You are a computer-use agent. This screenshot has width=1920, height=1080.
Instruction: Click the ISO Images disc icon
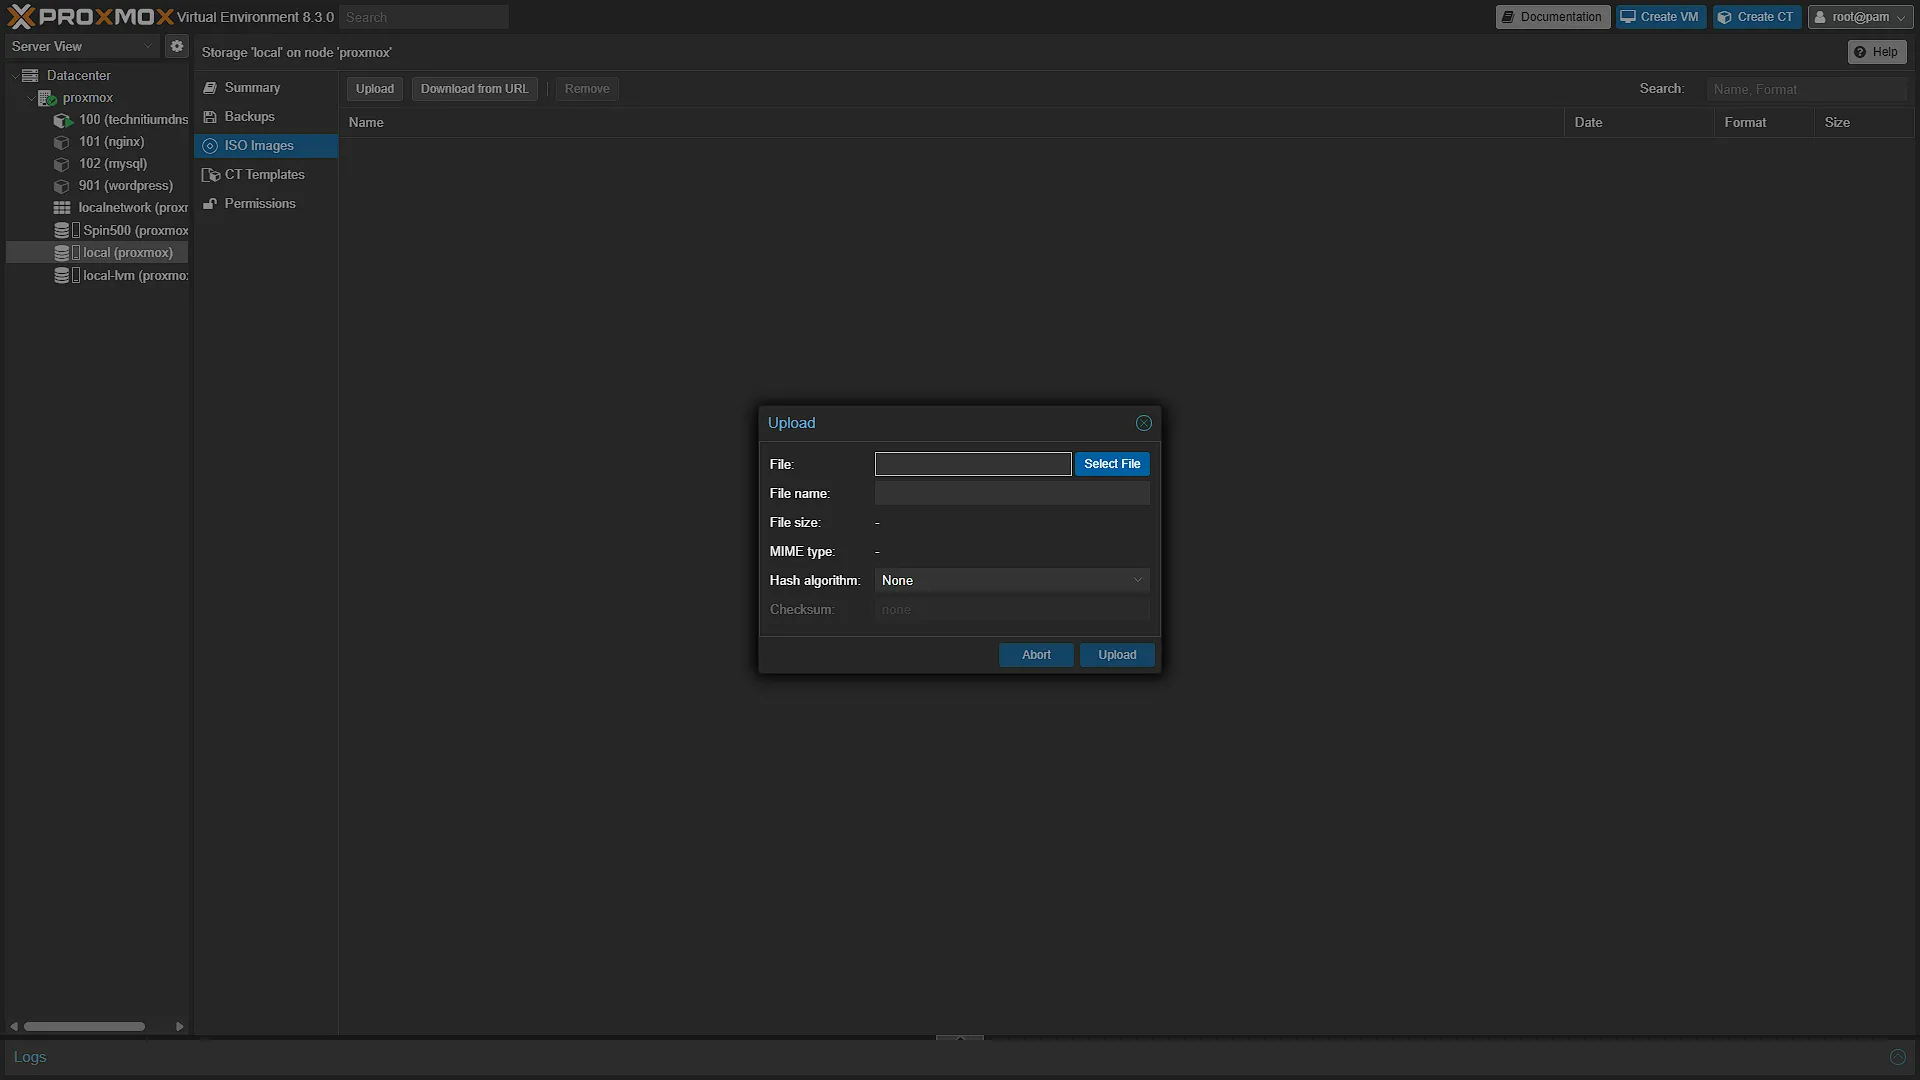click(x=210, y=146)
